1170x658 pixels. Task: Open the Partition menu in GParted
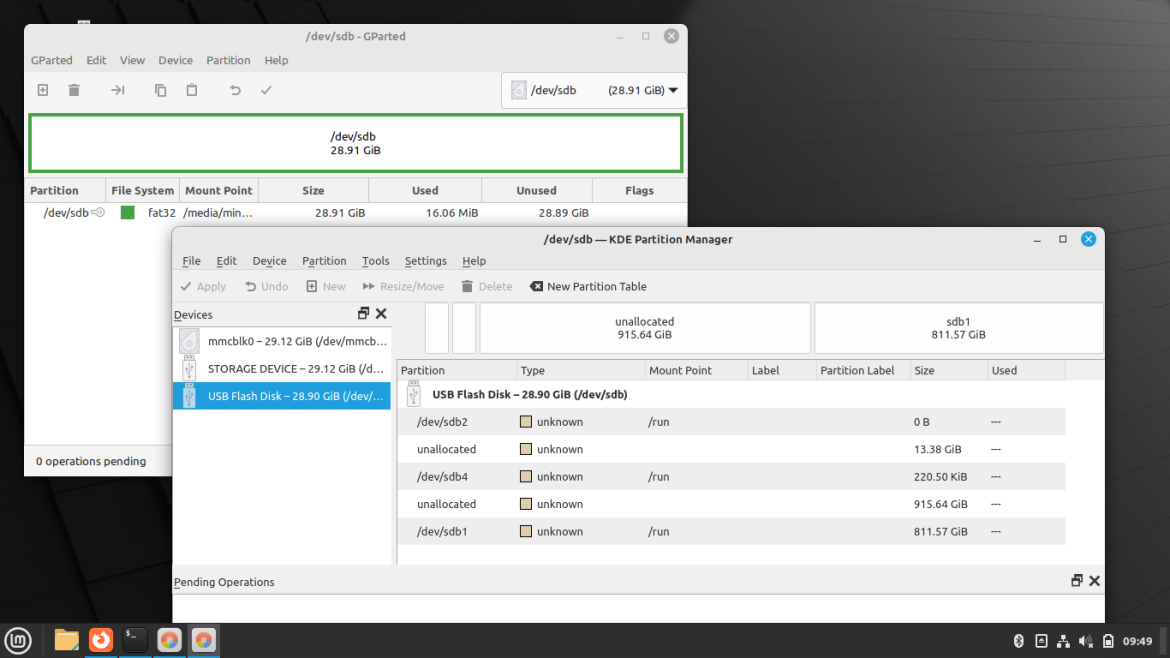coord(228,60)
